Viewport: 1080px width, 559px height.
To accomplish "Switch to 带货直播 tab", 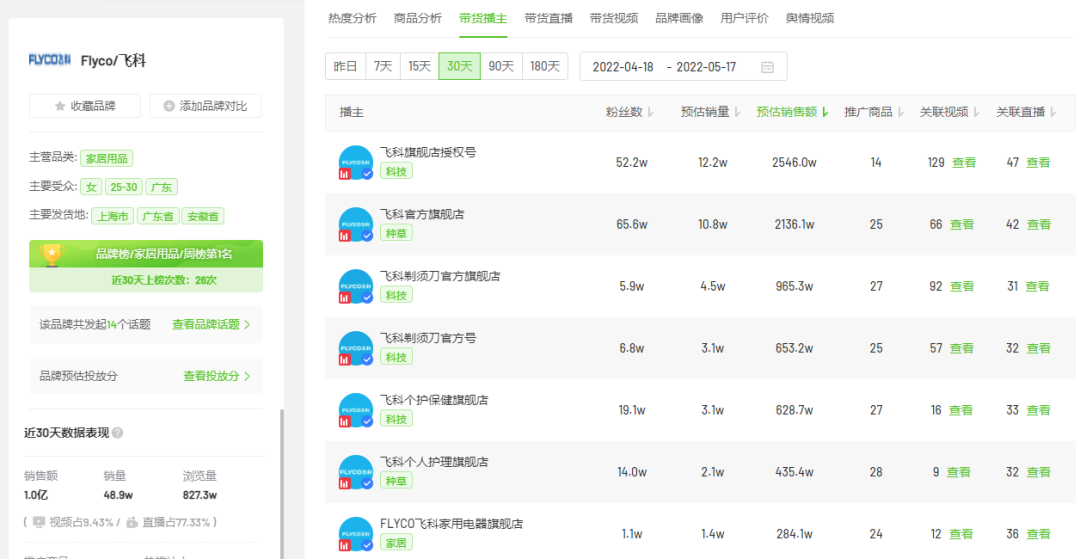I will pyautogui.click(x=549, y=19).
